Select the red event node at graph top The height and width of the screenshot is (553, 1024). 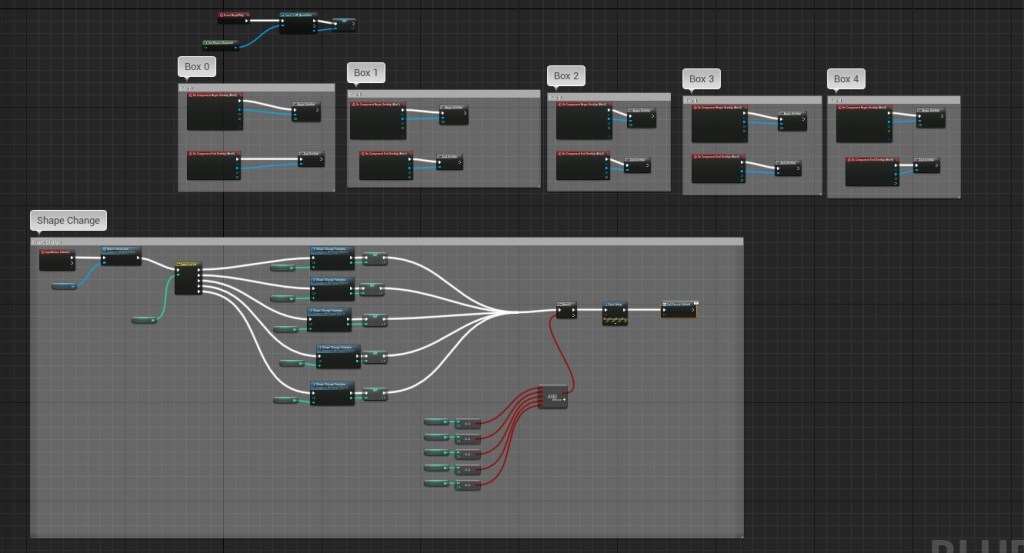click(234, 17)
